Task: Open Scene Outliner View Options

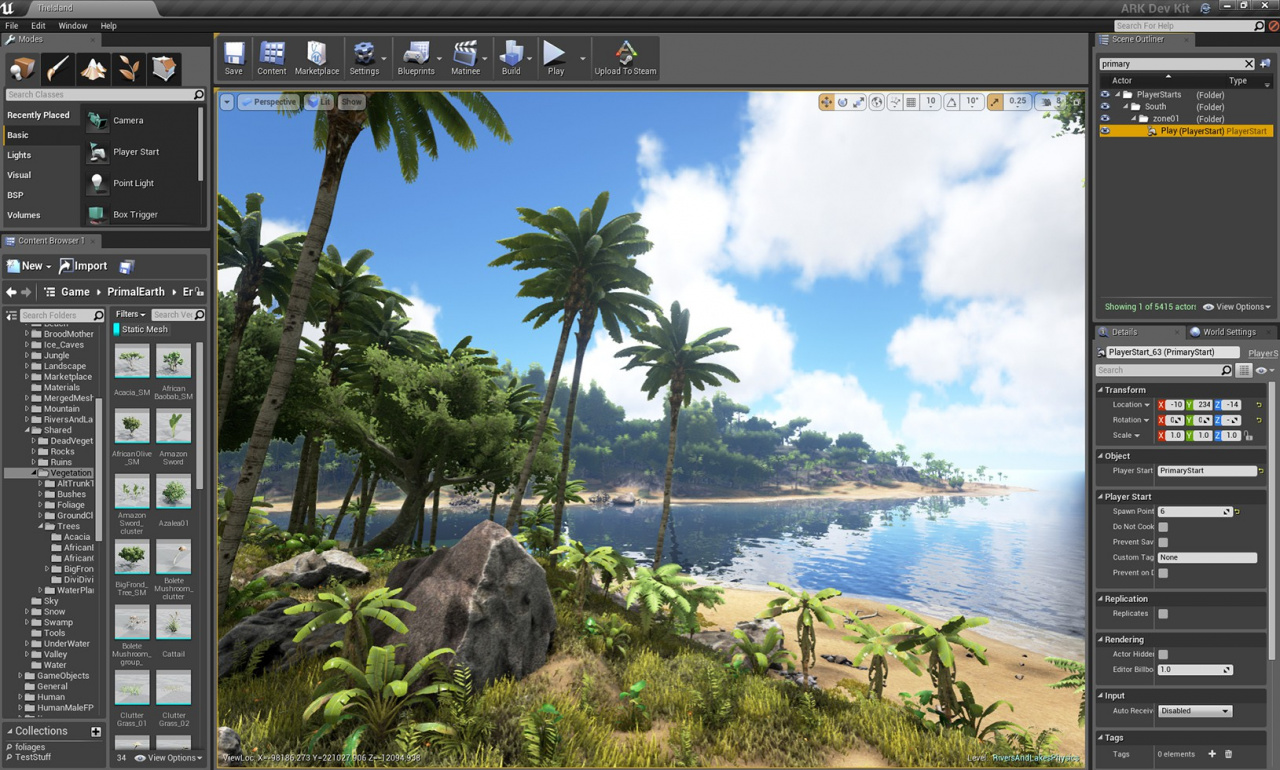Action: (x=1237, y=307)
